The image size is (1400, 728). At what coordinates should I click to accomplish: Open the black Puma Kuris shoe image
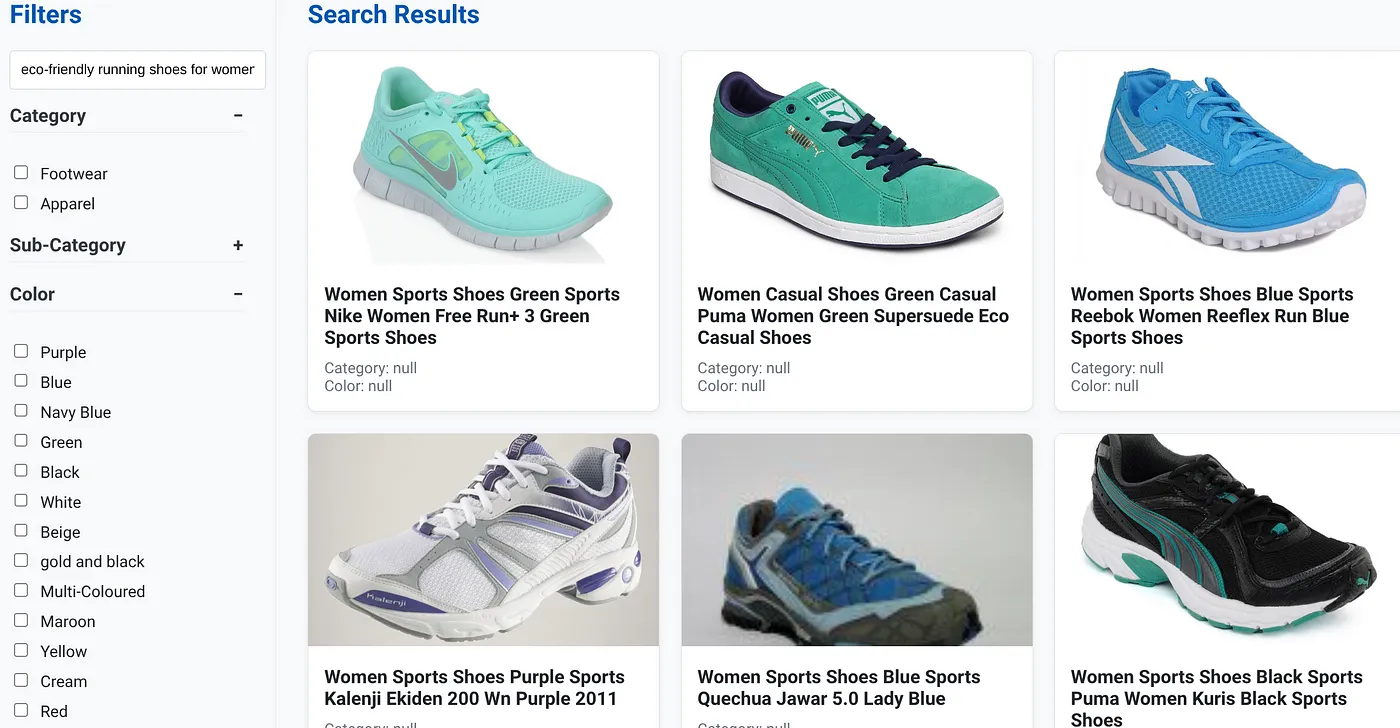coord(1228,540)
